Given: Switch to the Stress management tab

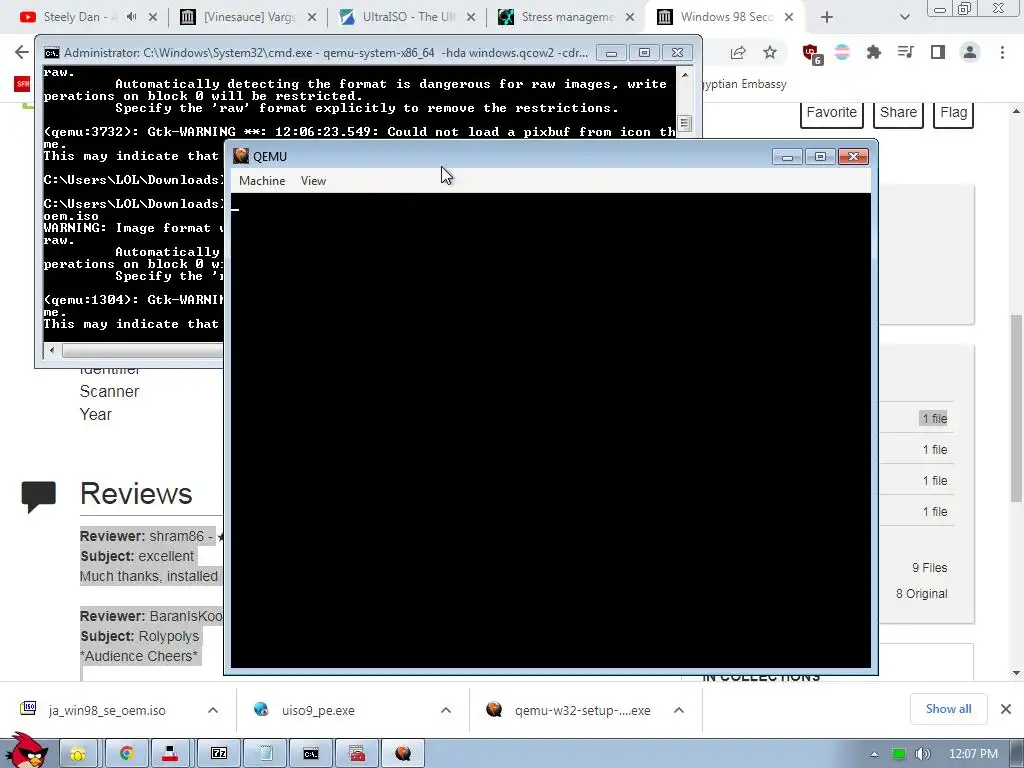Looking at the screenshot, I should click(566, 17).
